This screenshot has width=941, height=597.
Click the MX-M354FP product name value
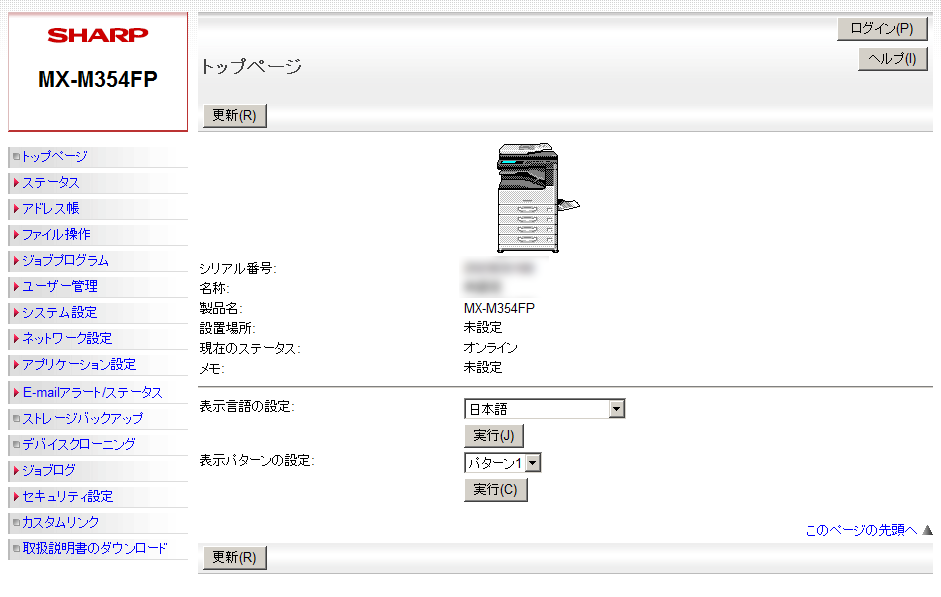[499, 308]
